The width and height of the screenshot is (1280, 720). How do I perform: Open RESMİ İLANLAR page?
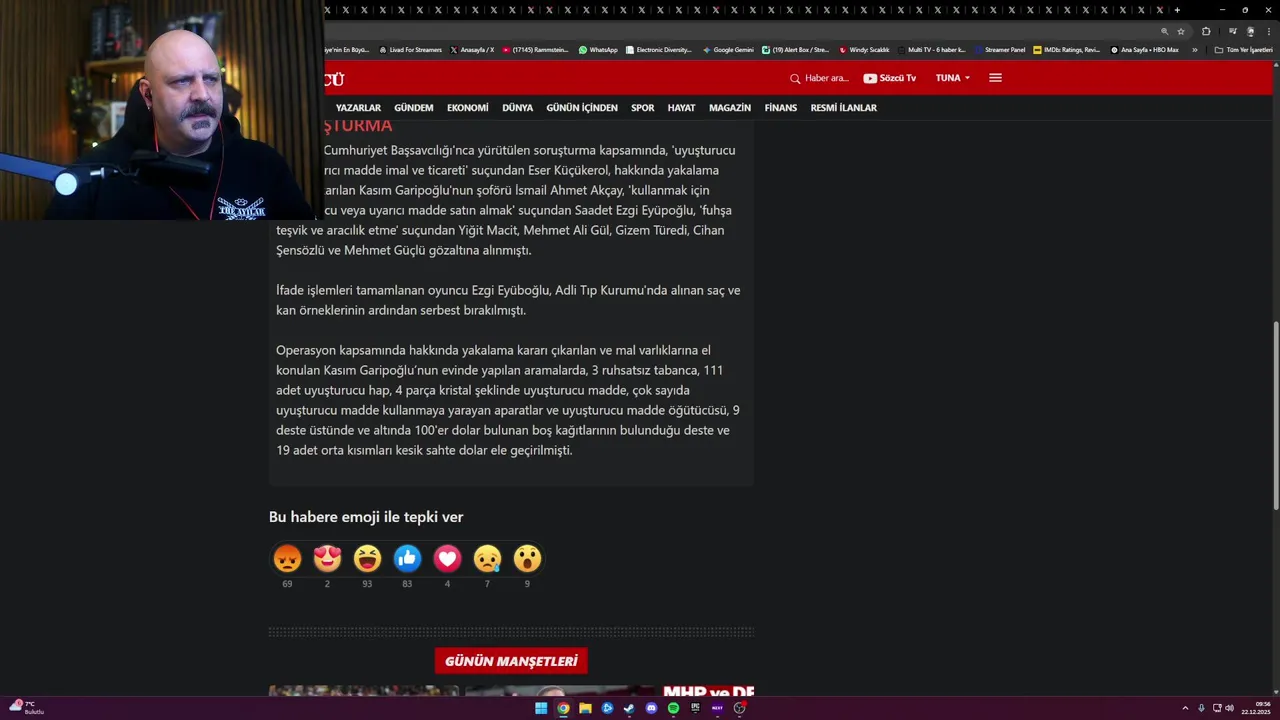point(844,108)
